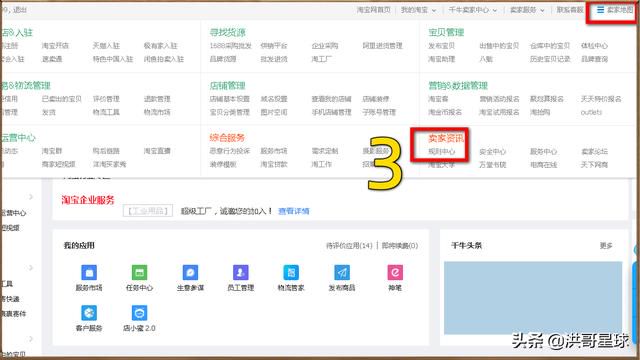Screen dimensions: 640x360
Task: Click the 卖家地图 hamburger icon
Action: click(600, 10)
